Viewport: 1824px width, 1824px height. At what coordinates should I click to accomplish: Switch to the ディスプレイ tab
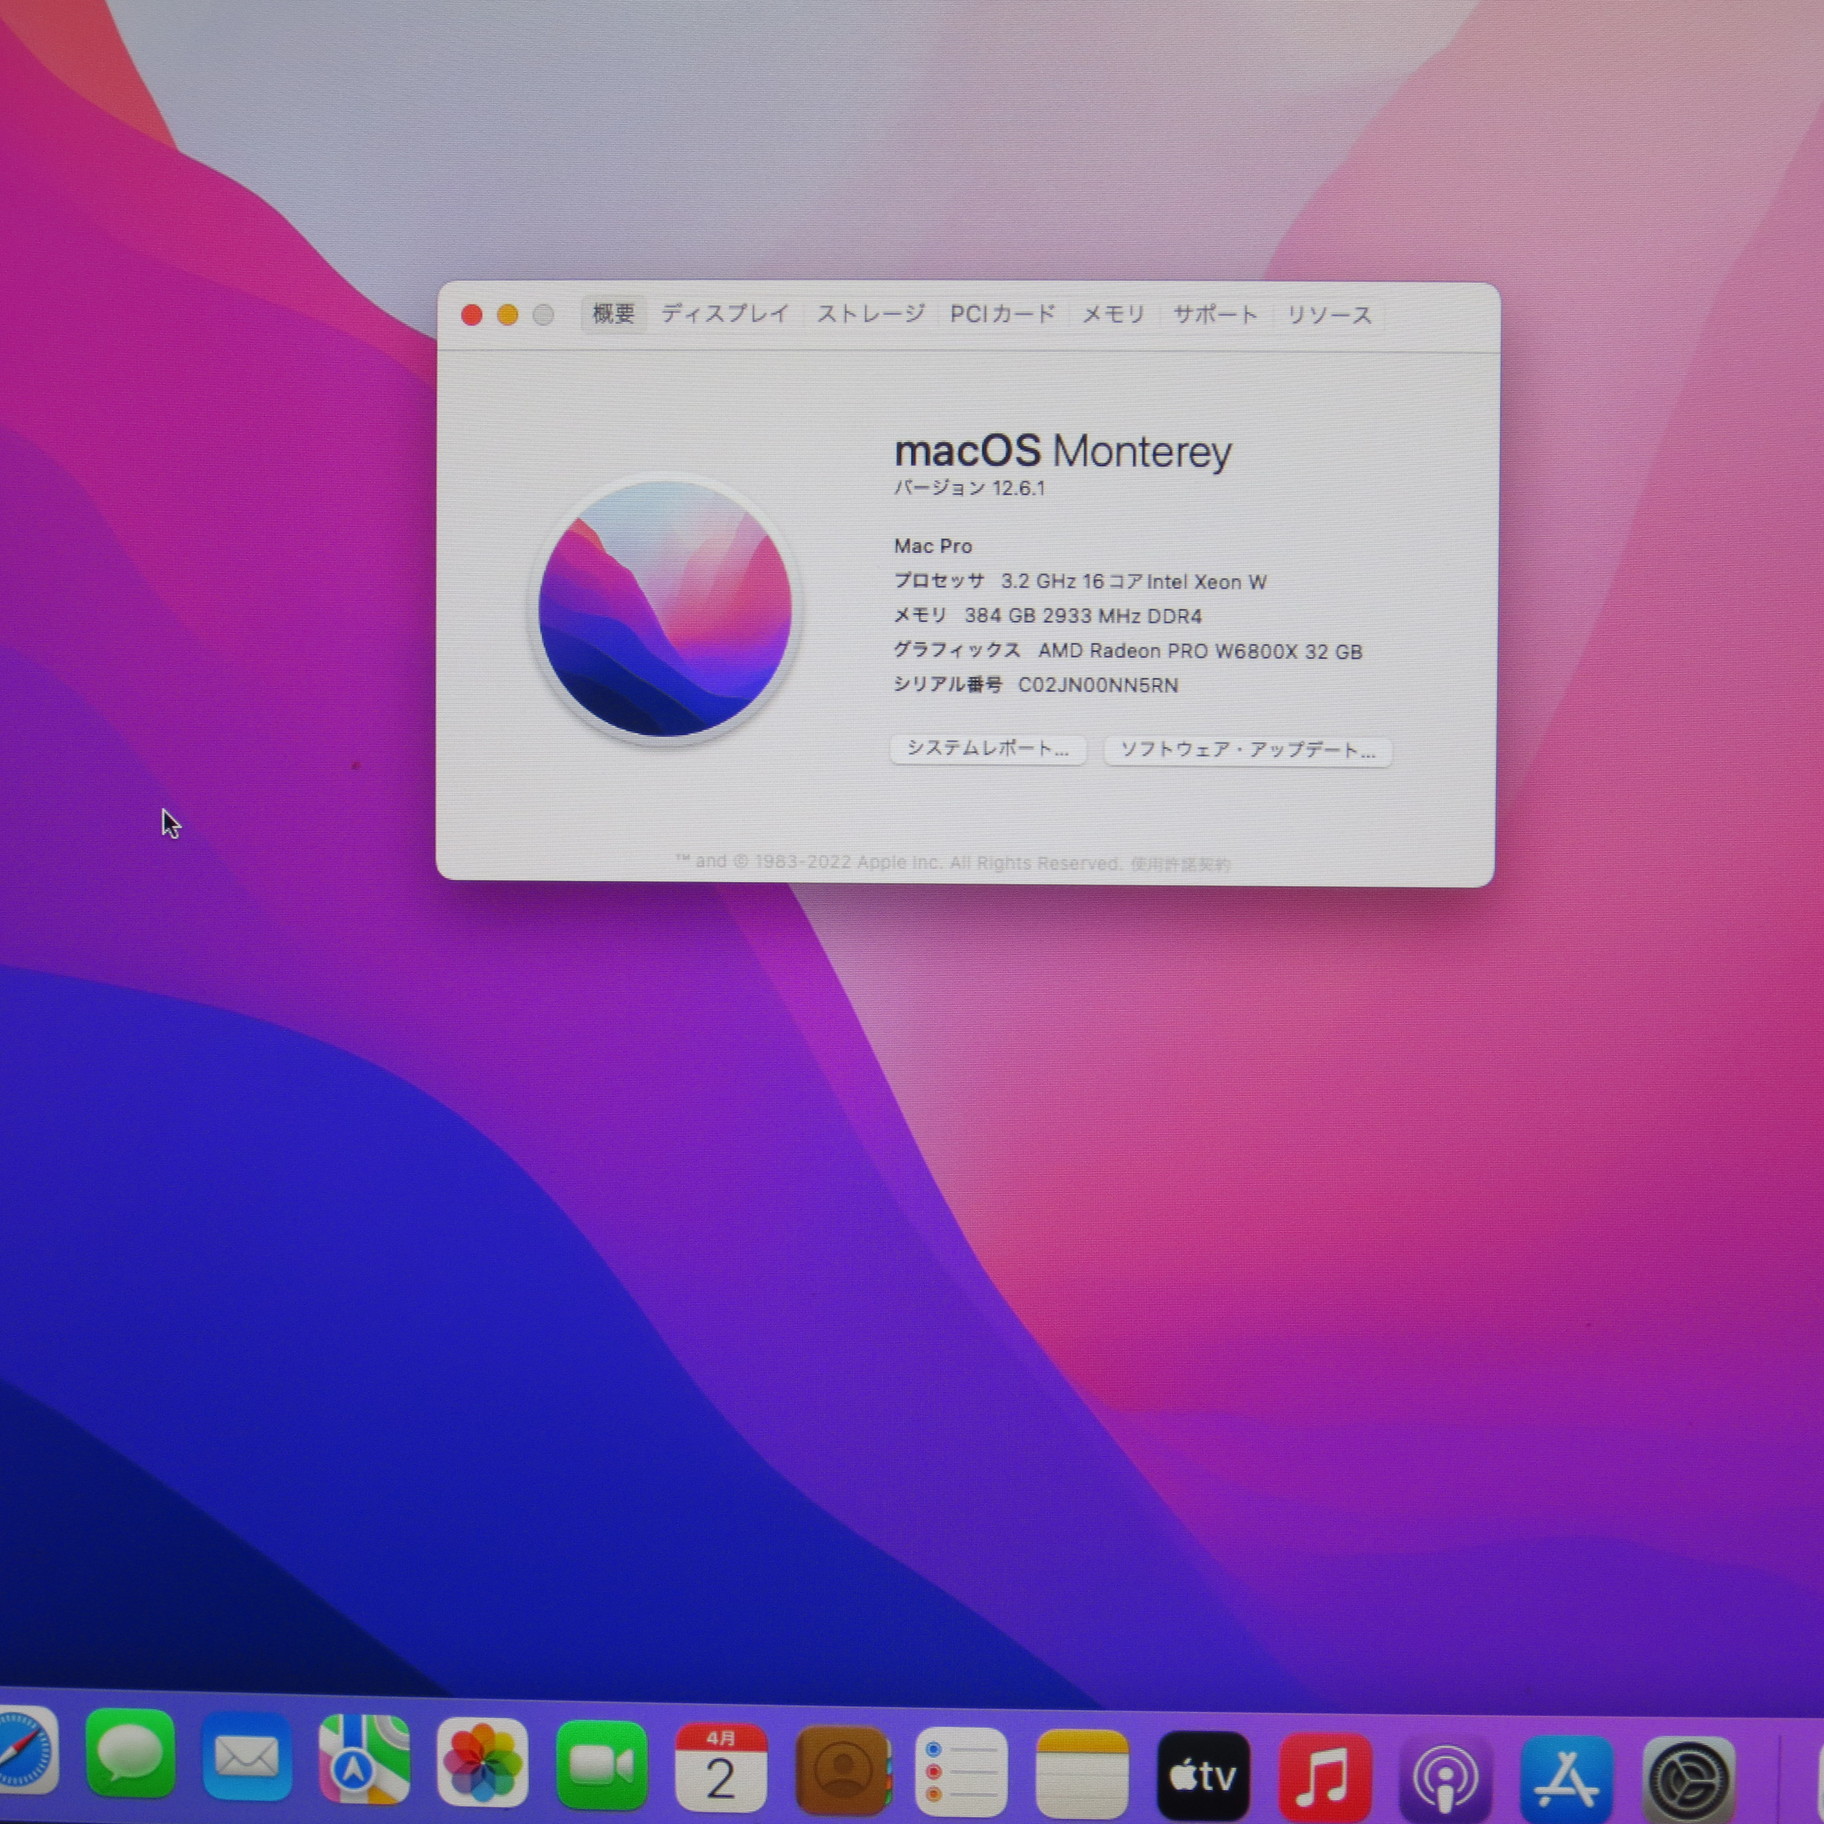(x=725, y=314)
